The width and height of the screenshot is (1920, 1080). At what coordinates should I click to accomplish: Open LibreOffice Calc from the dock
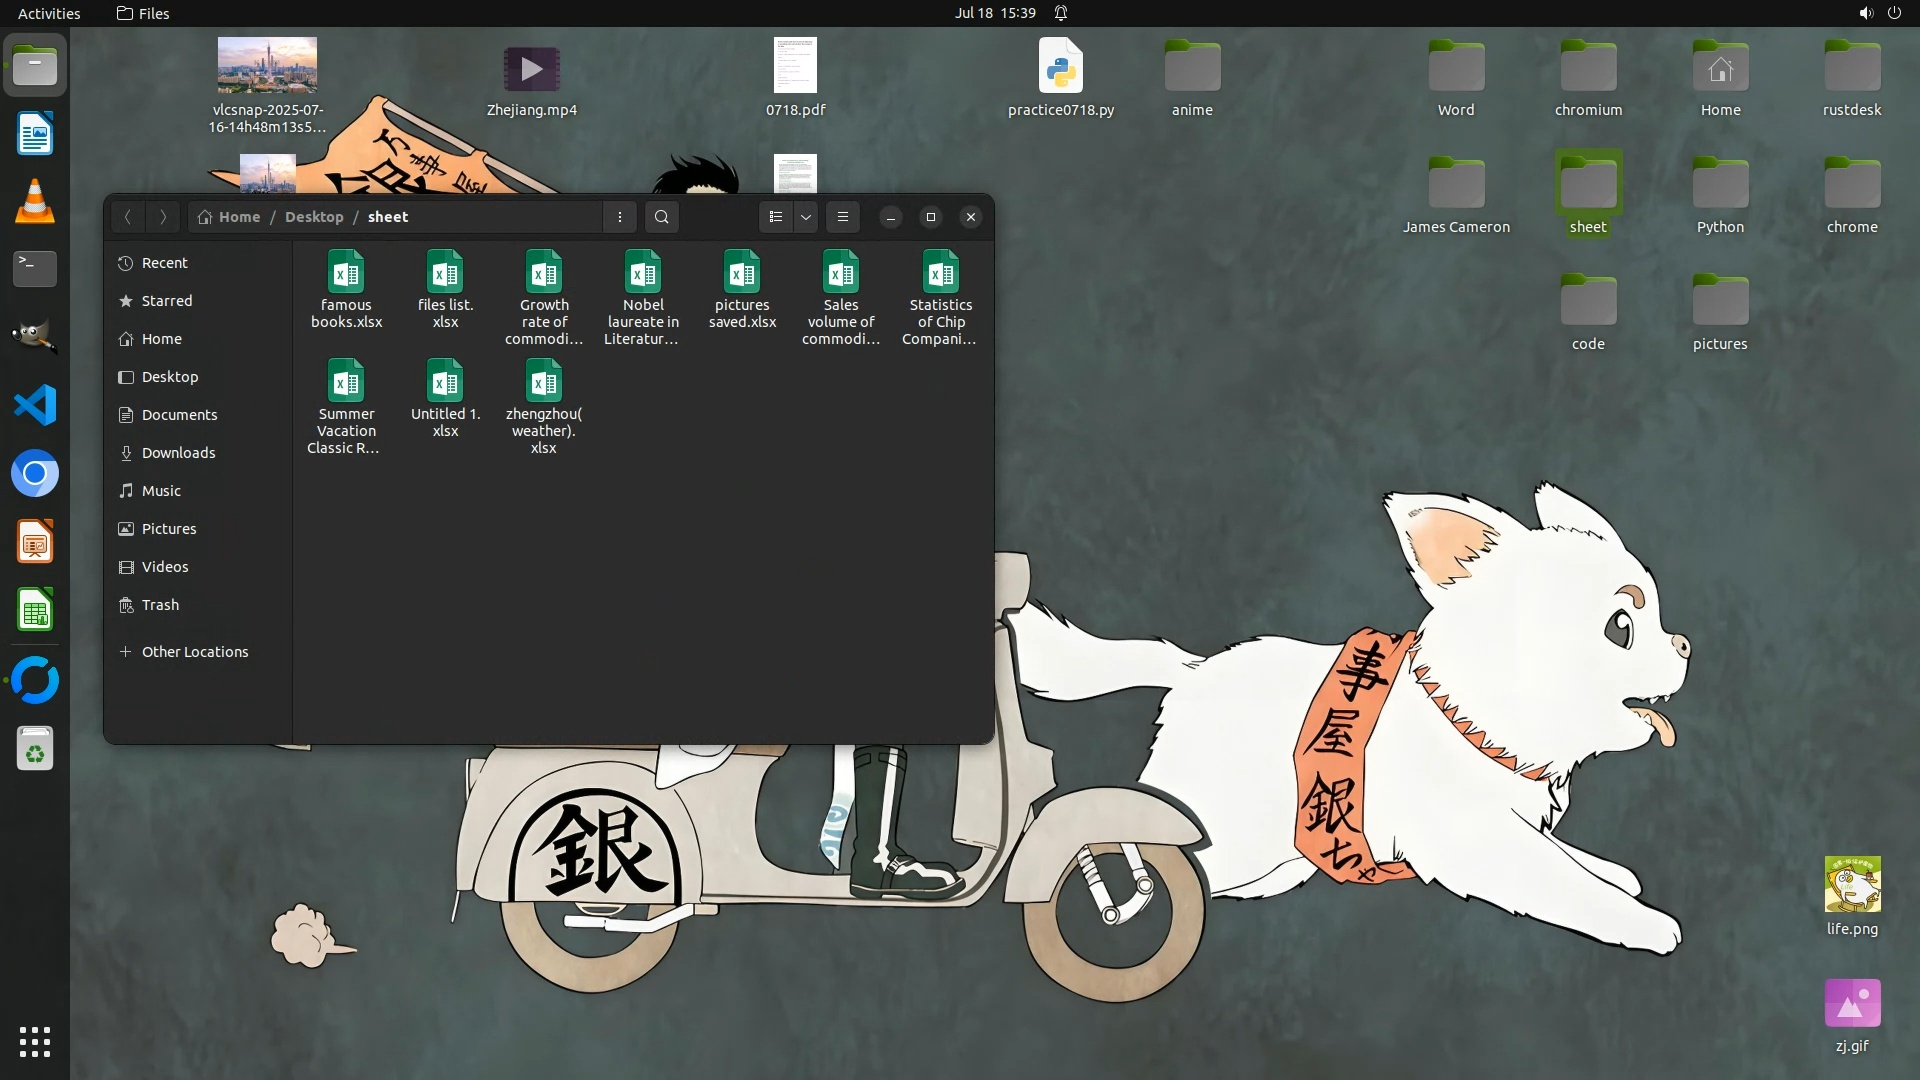(x=35, y=610)
